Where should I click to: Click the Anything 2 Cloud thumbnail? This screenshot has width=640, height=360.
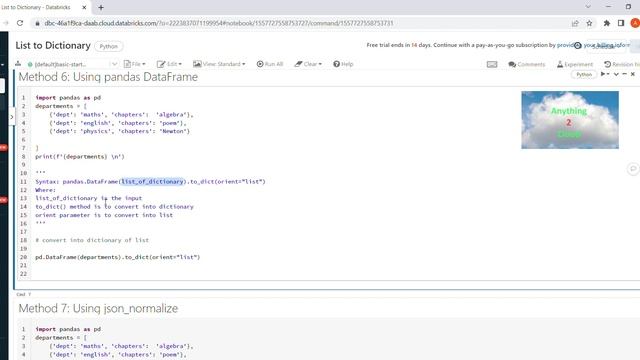pyautogui.click(x=570, y=120)
